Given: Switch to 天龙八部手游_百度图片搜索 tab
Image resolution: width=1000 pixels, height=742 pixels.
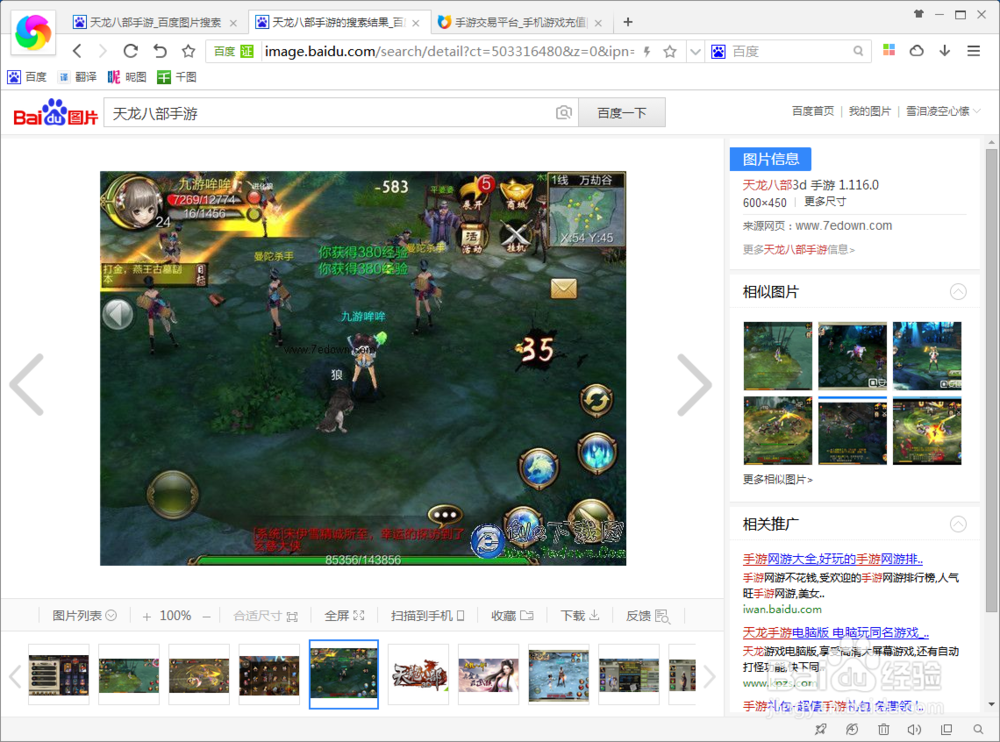Looking at the screenshot, I should [x=154, y=22].
